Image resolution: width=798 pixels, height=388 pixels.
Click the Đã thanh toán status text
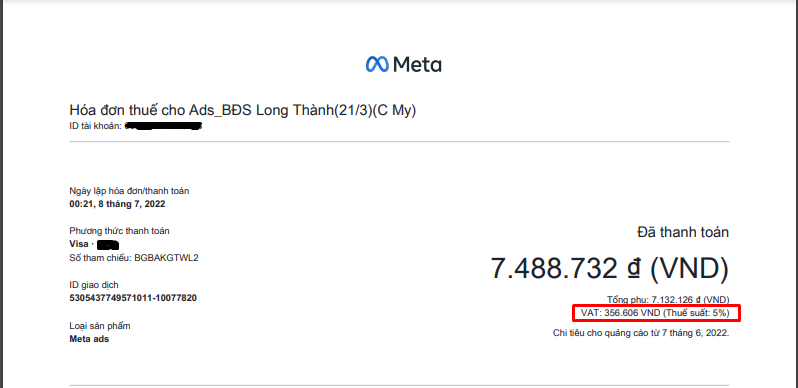point(683,233)
